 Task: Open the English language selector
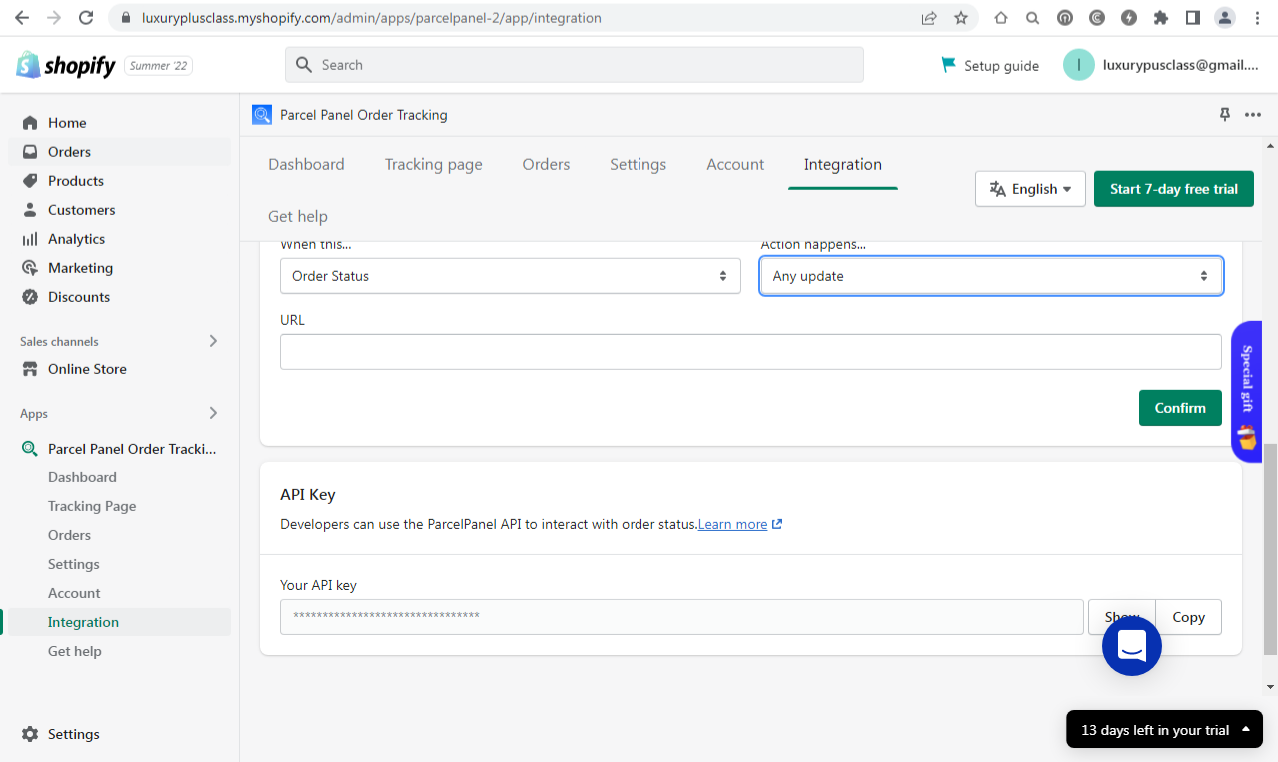tap(1030, 188)
